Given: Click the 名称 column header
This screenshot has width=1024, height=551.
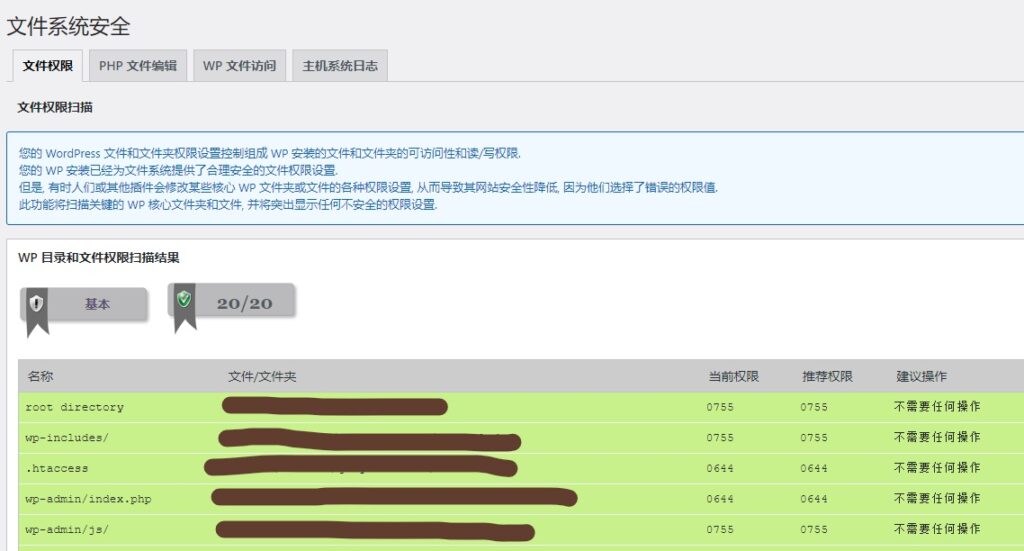Looking at the screenshot, I should tap(40, 377).
